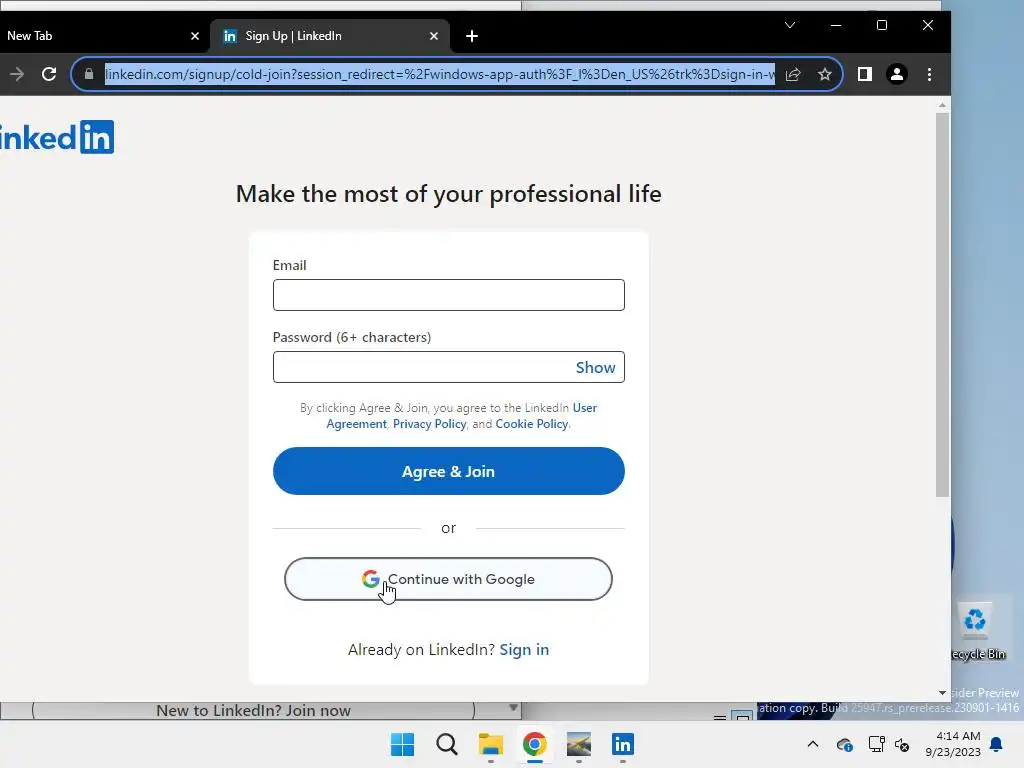This screenshot has width=1024, height=768.
Task: Open Windows taskbar search
Action: pos(447,744)
